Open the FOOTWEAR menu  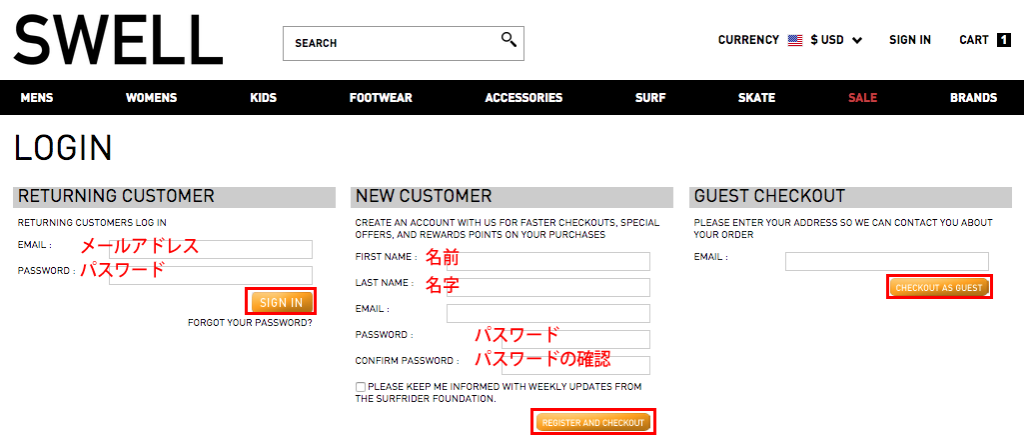(x=381, y=98)
